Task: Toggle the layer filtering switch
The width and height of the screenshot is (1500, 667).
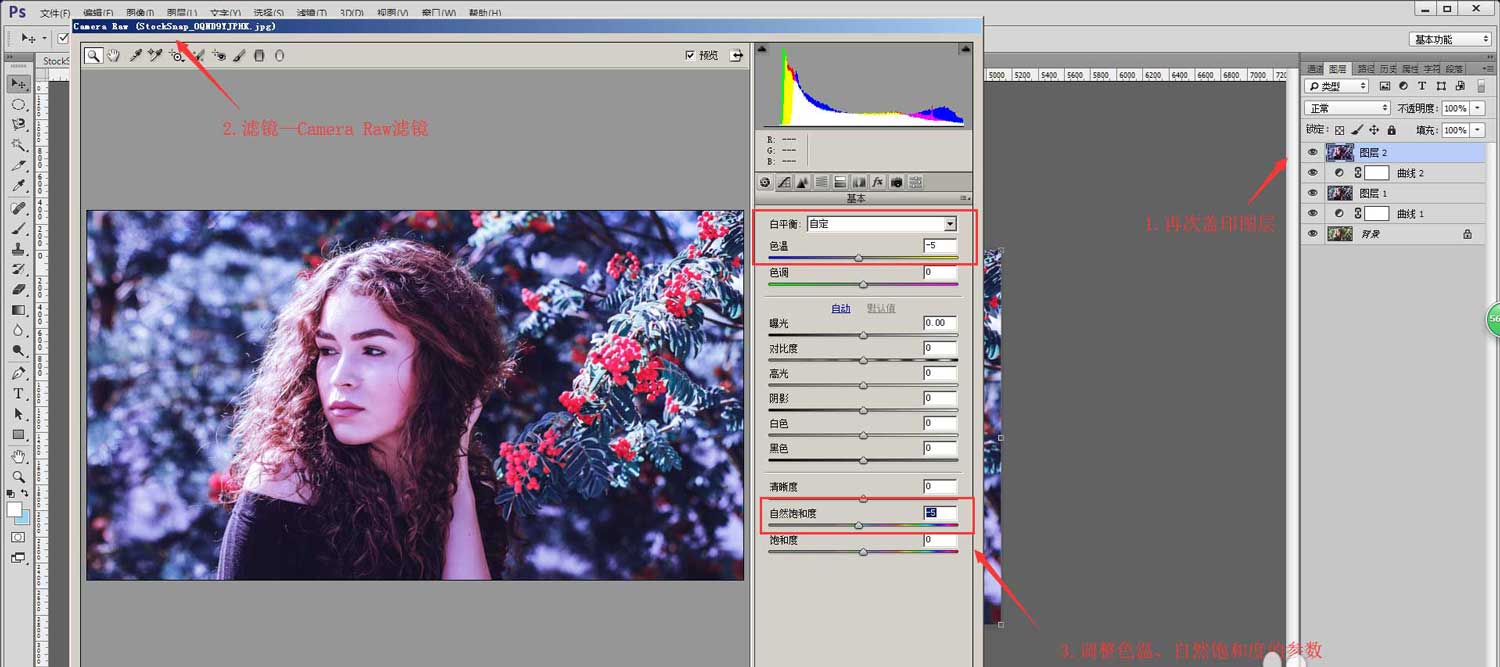Action: 1481,87
